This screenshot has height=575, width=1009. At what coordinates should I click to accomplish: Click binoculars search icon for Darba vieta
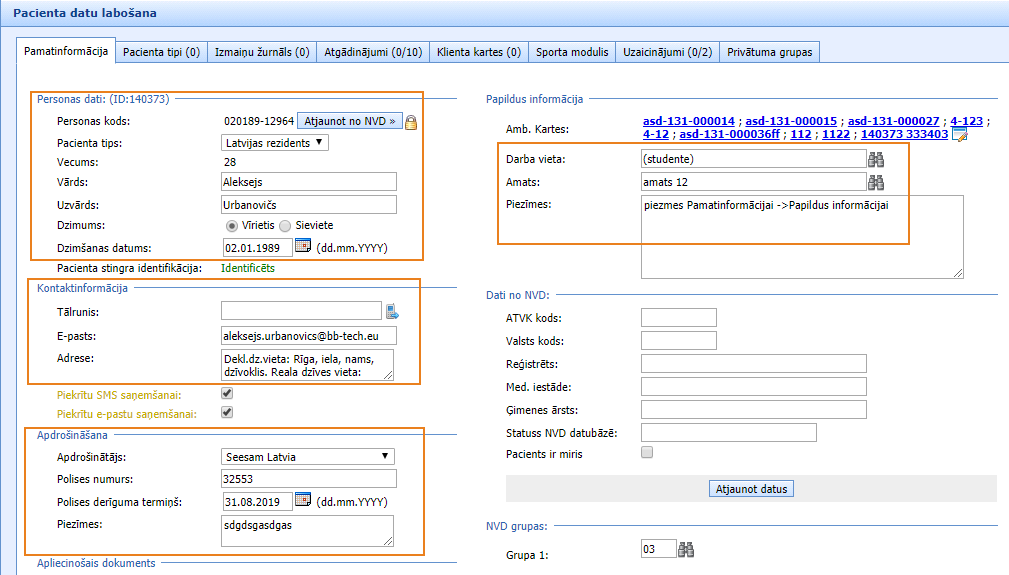[876, 159]
